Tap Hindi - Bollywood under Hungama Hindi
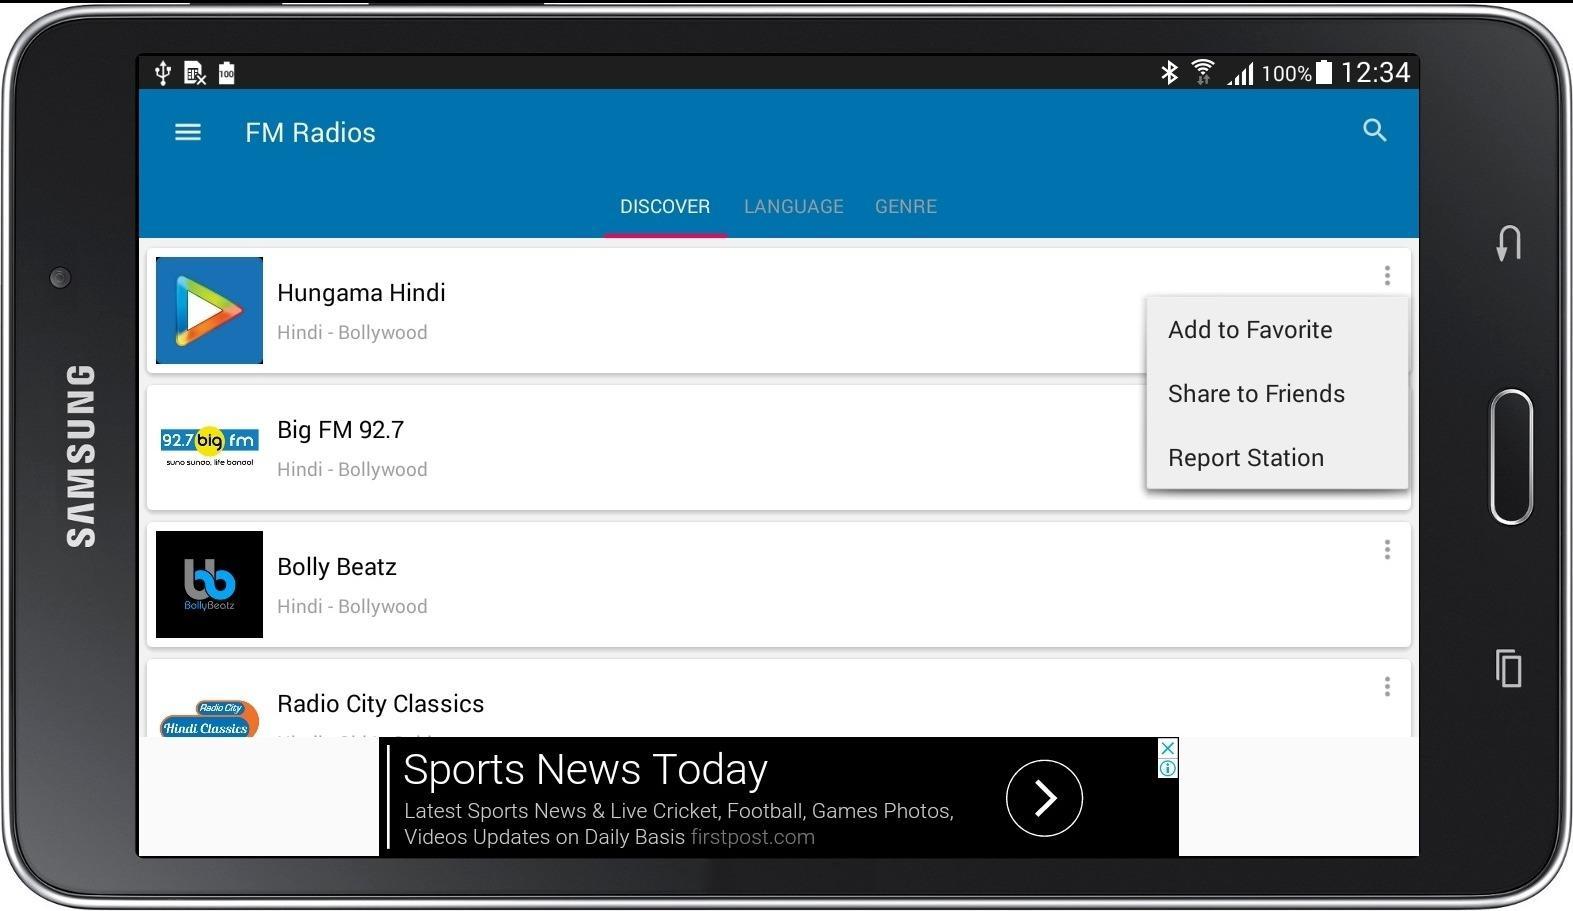This screenshot has height=911, width=1573. (352, 332)
